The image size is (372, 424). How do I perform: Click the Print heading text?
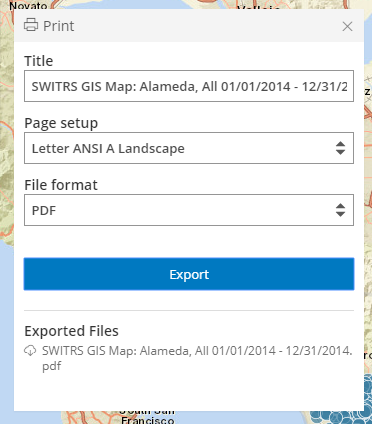pyautogui.click(x=59, y=26)
